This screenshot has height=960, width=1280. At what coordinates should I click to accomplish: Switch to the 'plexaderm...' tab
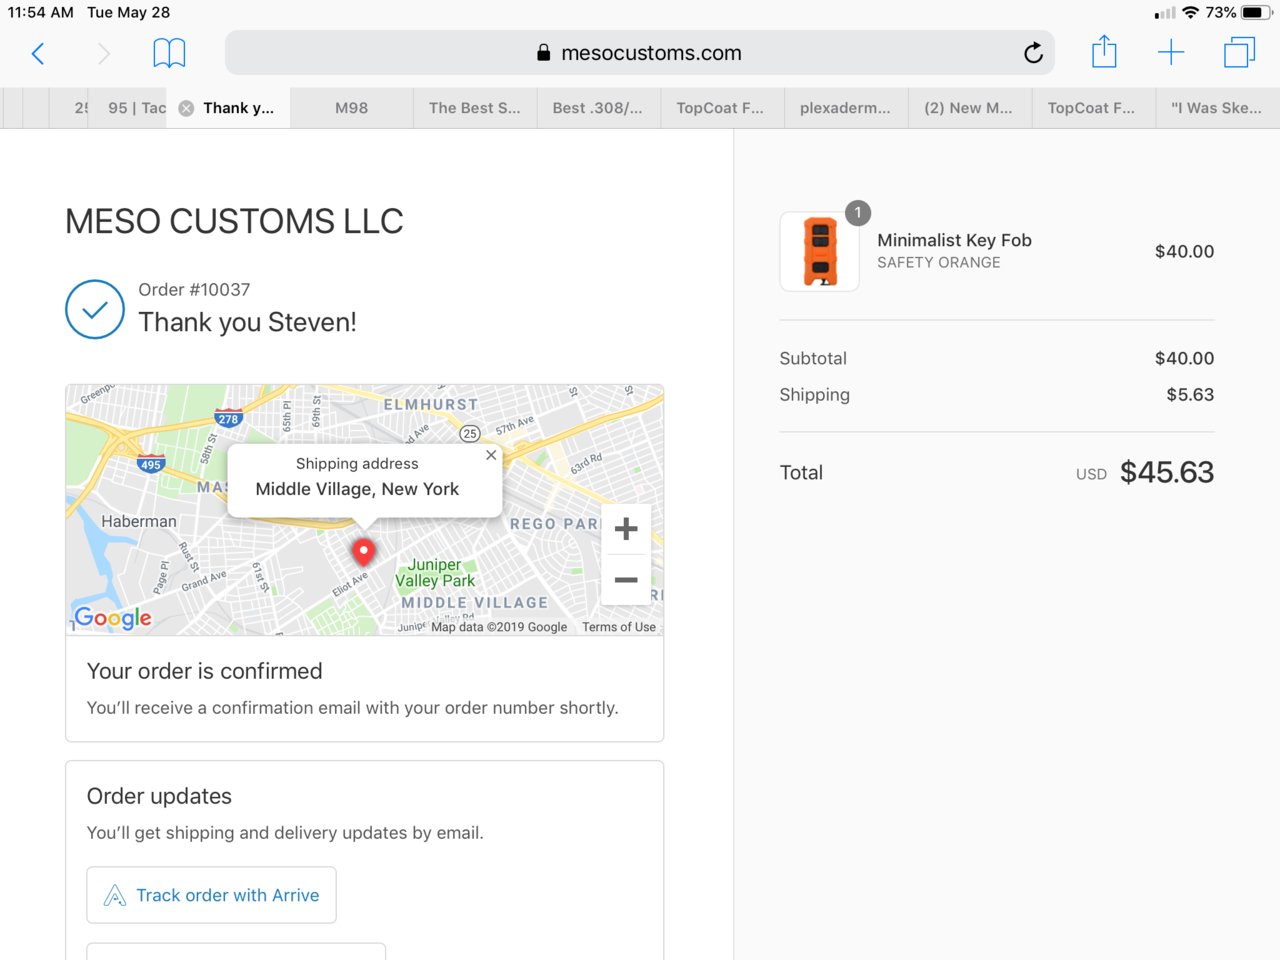pos(845,108)
